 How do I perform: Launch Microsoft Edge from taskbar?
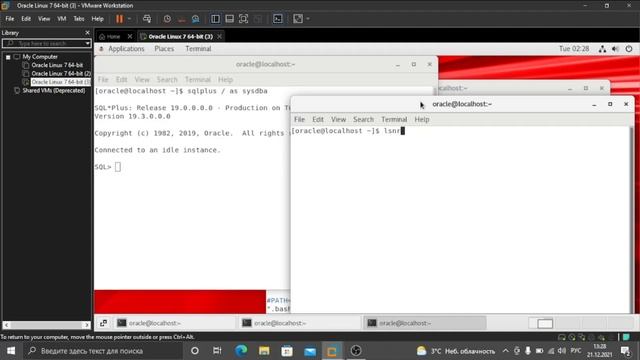(x=241, y=351)
